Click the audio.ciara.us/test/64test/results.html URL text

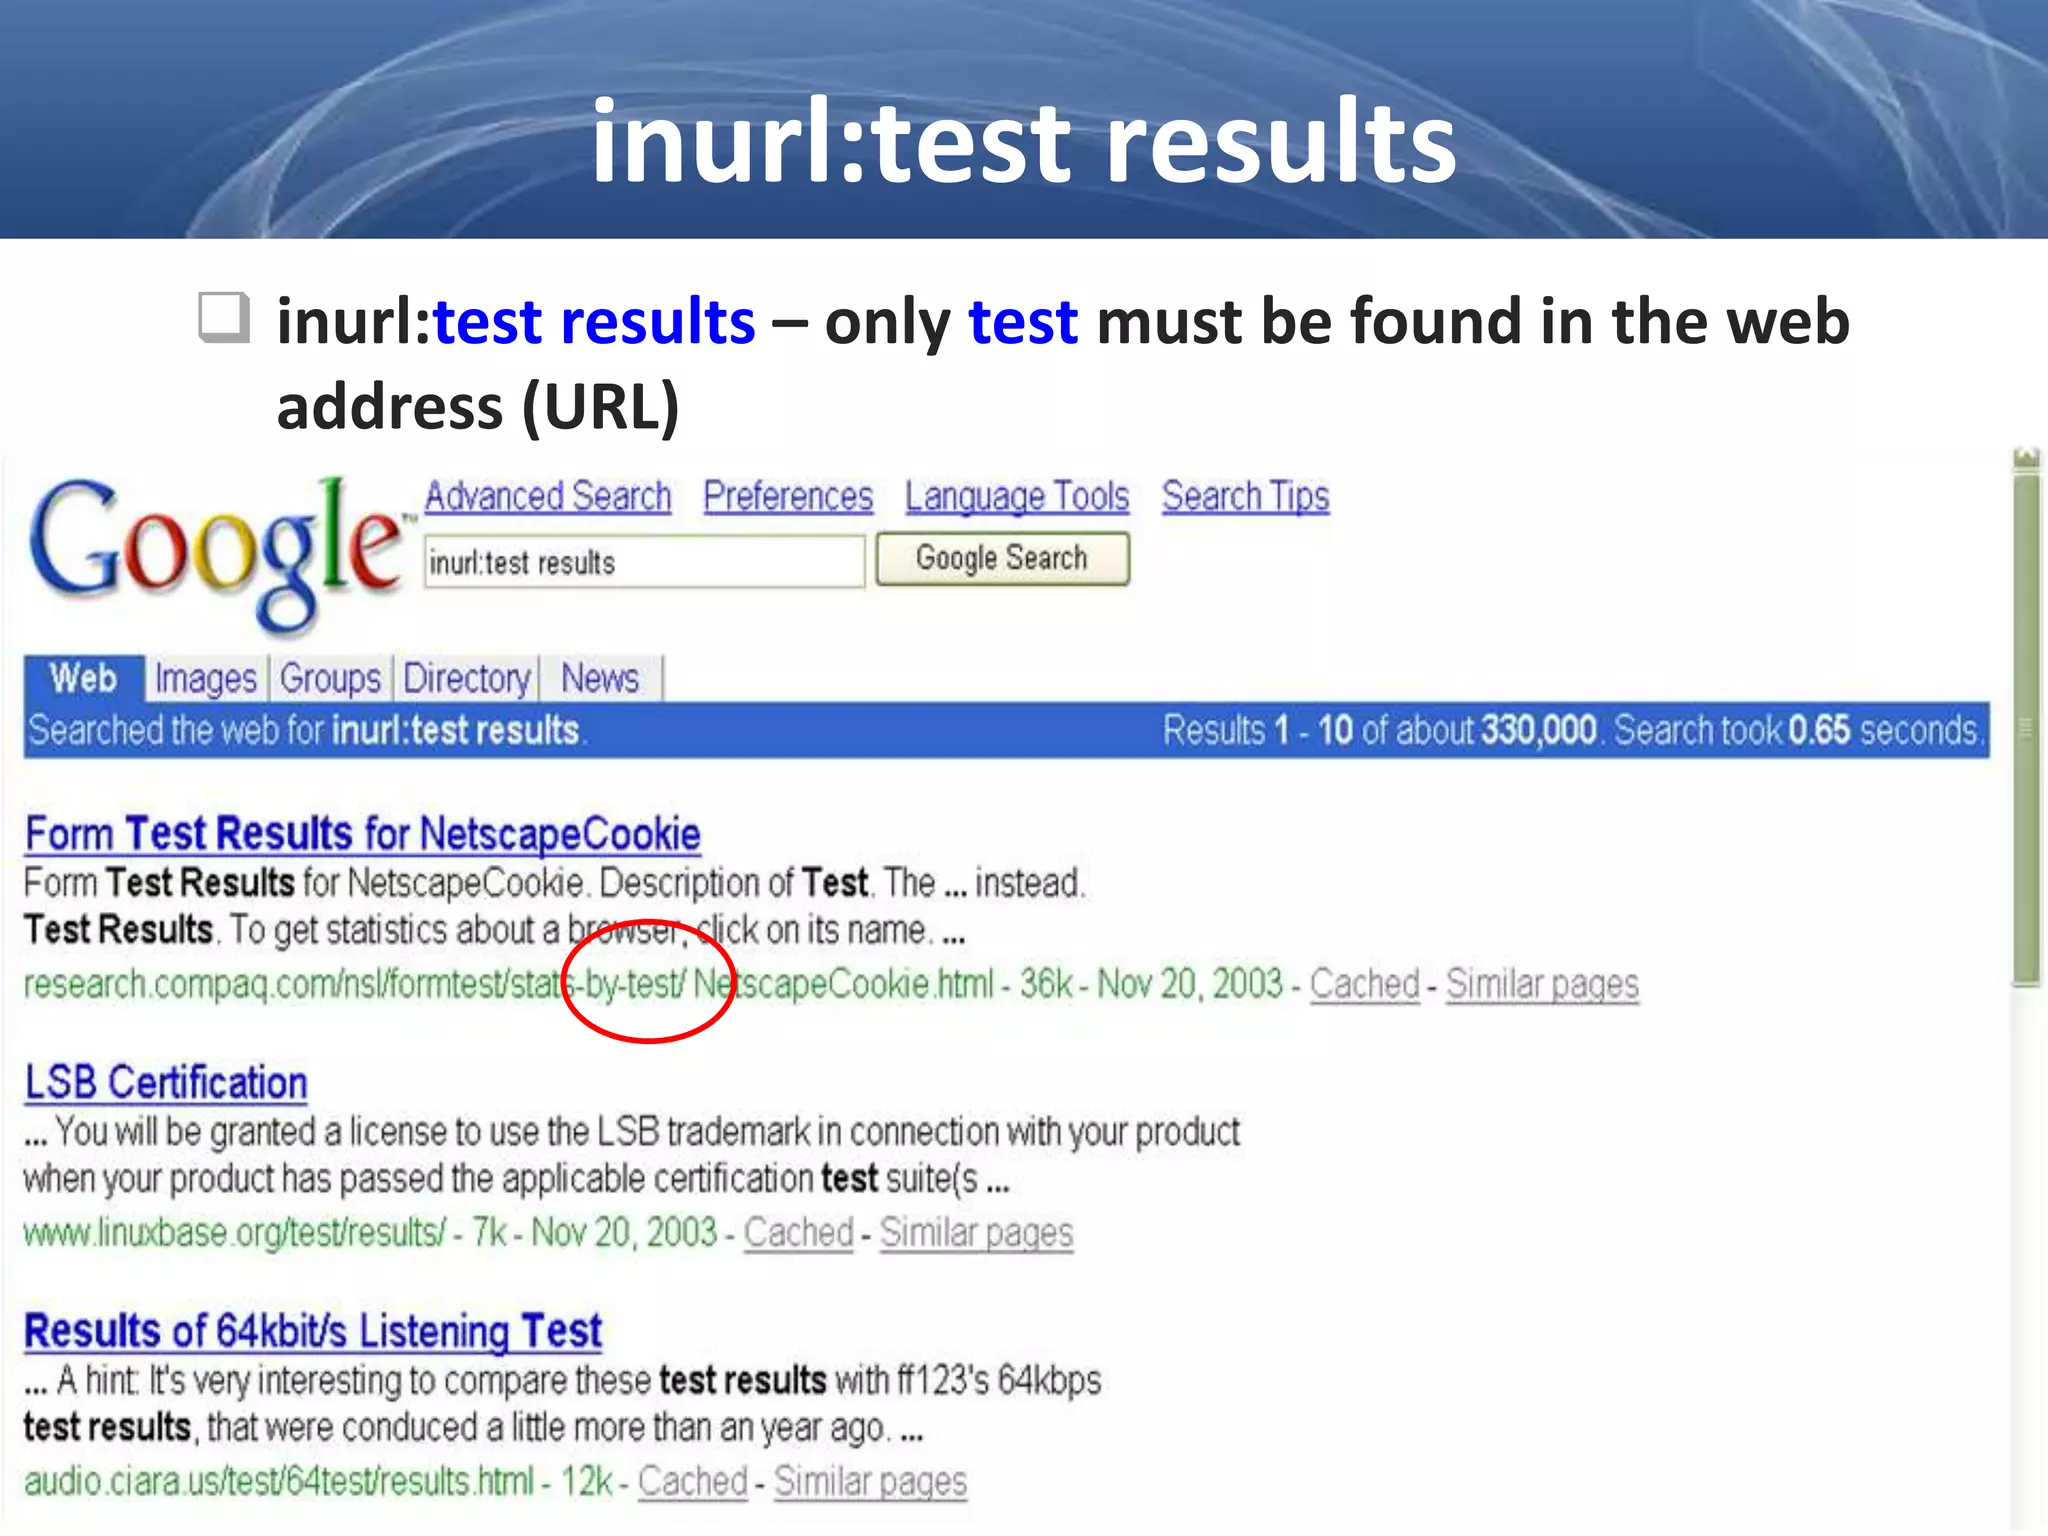(x=279, y=1481)
